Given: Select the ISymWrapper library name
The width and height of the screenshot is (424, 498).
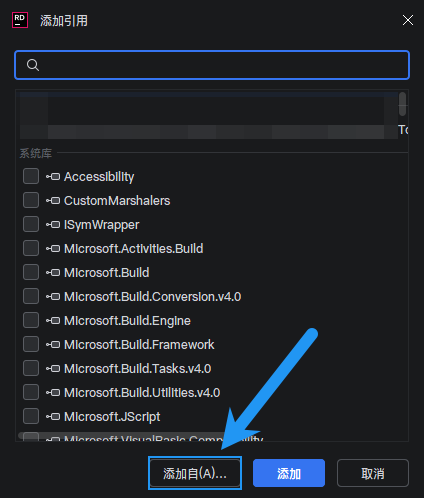Looking at the screenshot, I should pyautogui.click(x=102, y=225).
